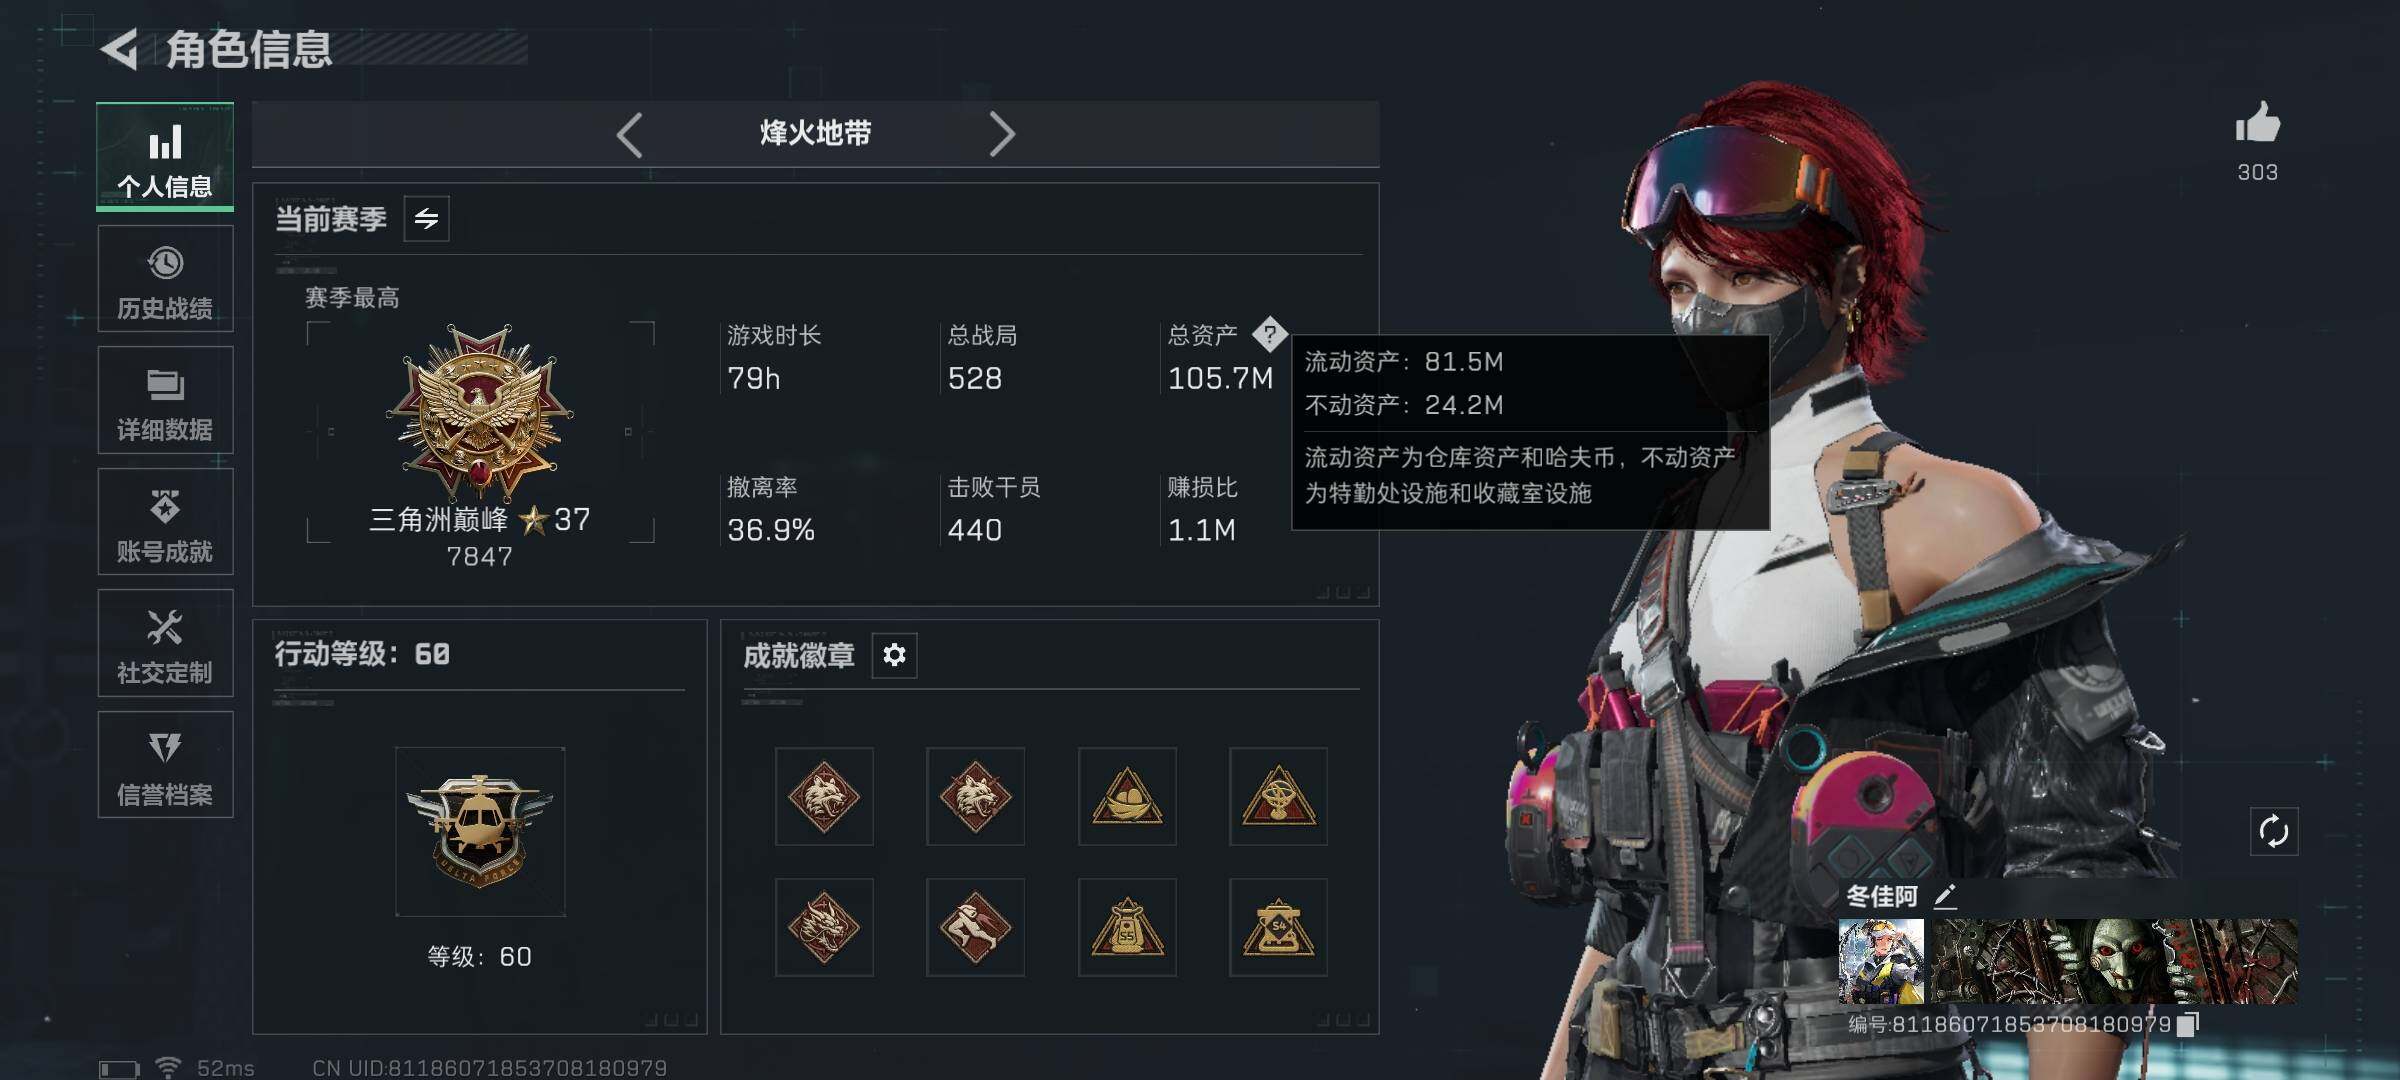Click the thumbs-up like icon

pyautogui.click(x=2257, y=124)
